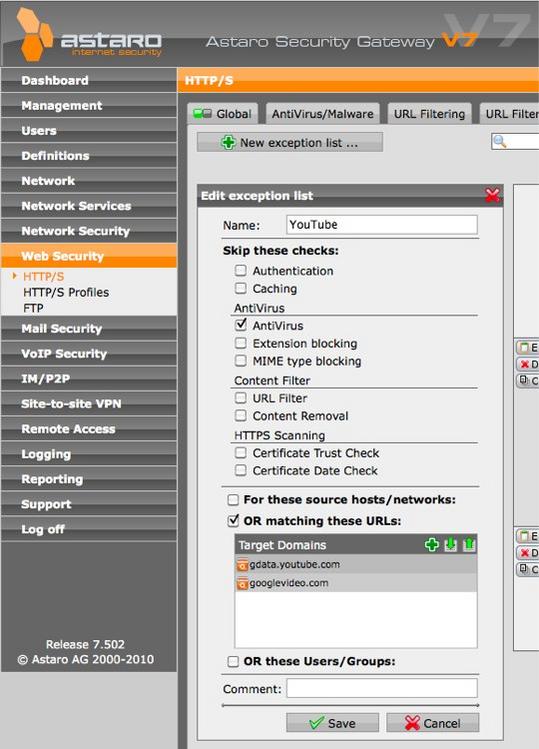Enable For these source hosts/networks

pos(233,500)
